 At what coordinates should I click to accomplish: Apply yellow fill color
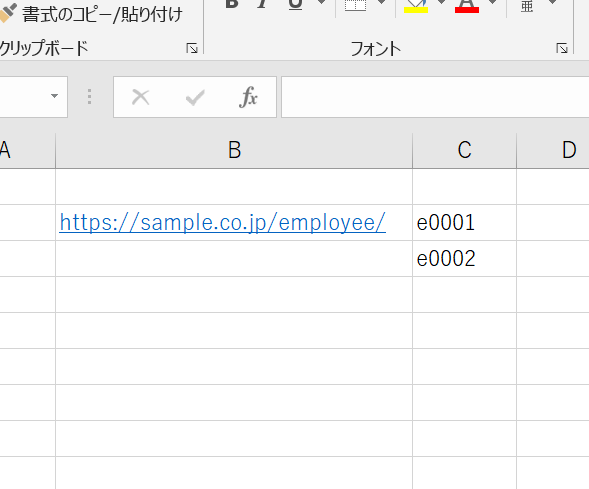416,6
